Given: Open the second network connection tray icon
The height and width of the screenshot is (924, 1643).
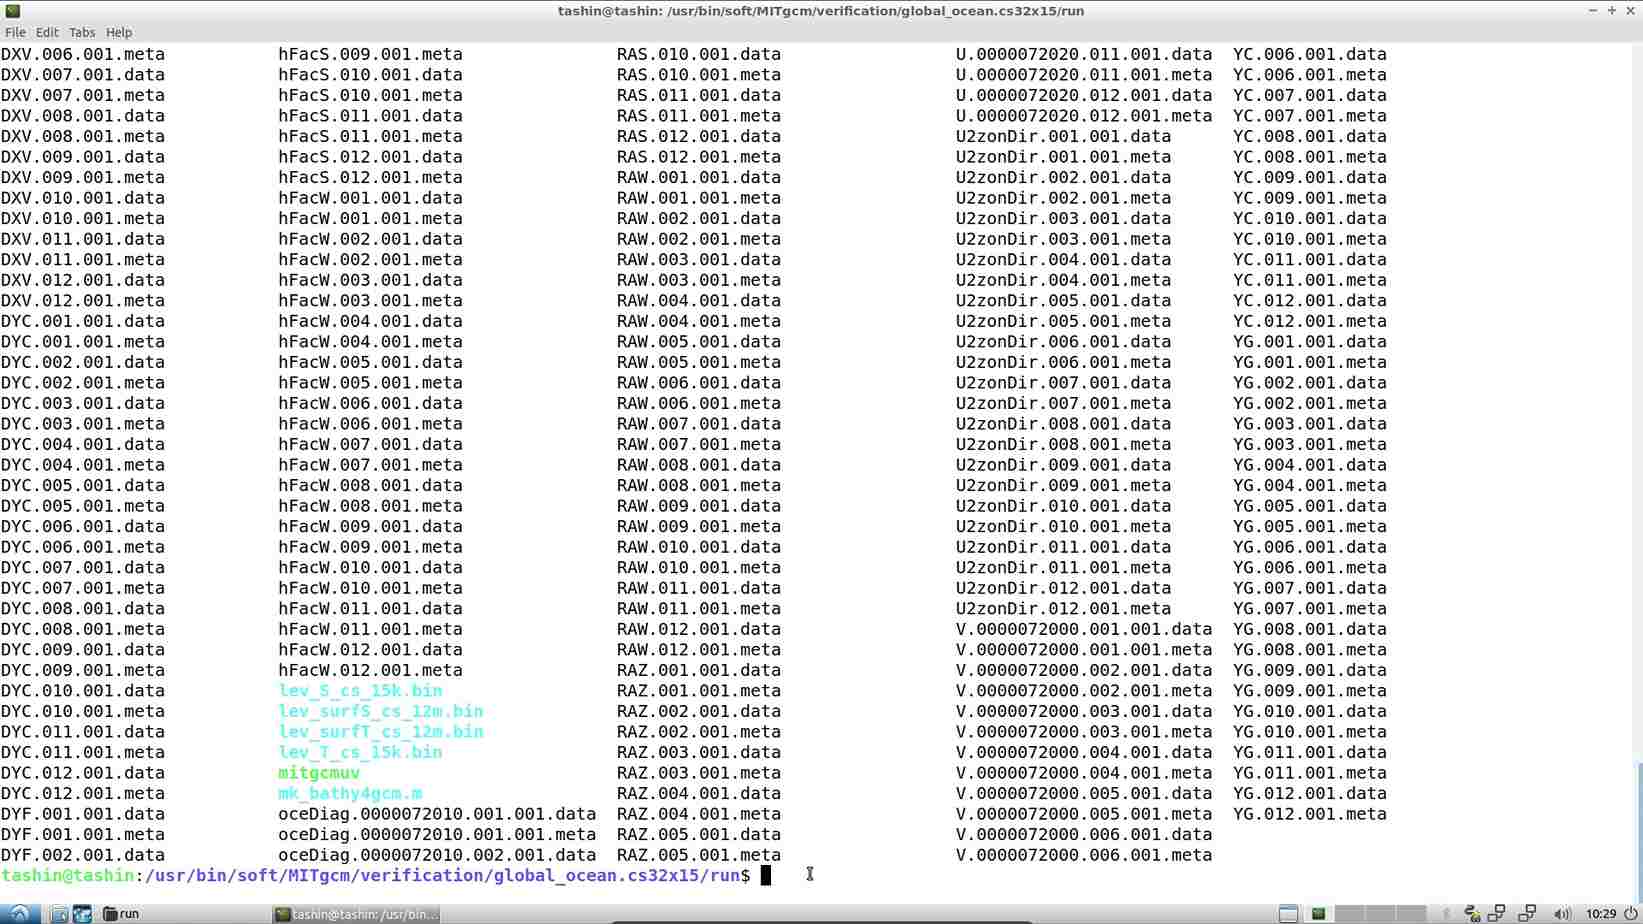Looking at the screenshot, I should (x=1527, y=913).
